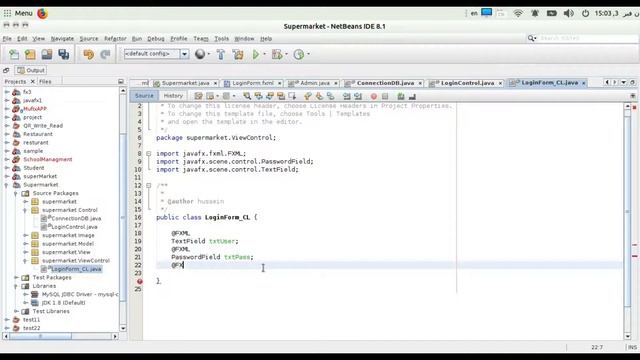Open the system Menu launcher
Image resolution: width=640 pixels, height=360 pixels.
click(18, 13)
